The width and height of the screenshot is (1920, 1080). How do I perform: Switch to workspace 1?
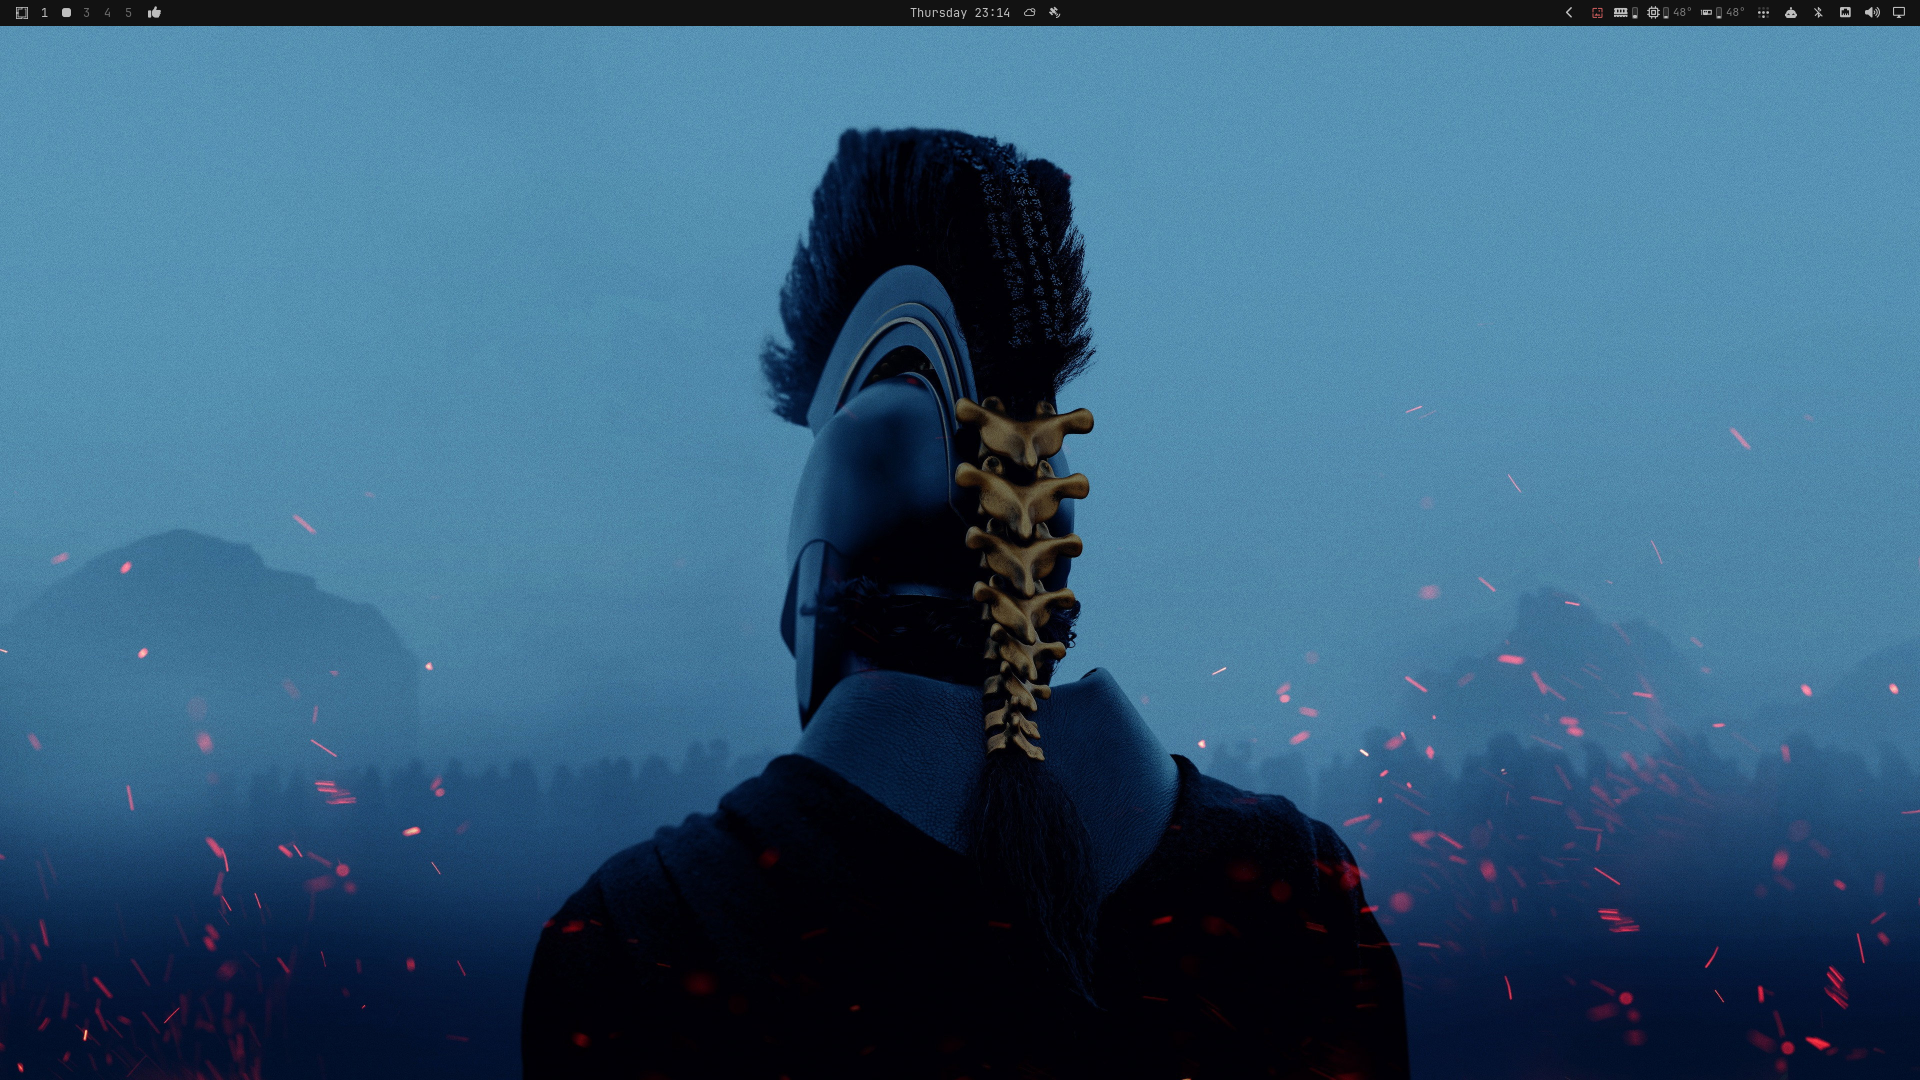click(44, 13)
